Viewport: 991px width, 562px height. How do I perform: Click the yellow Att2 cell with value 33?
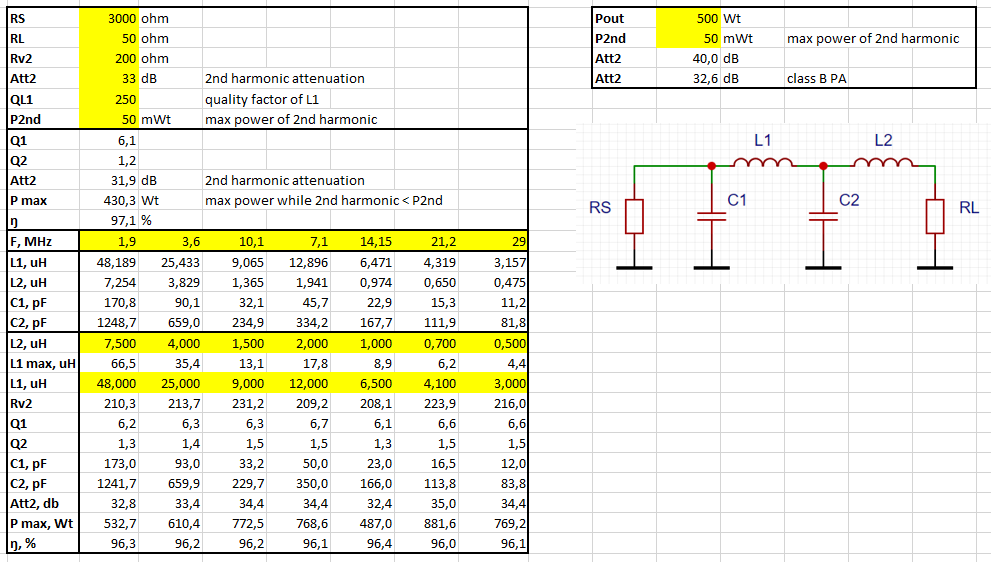[107, 79]
